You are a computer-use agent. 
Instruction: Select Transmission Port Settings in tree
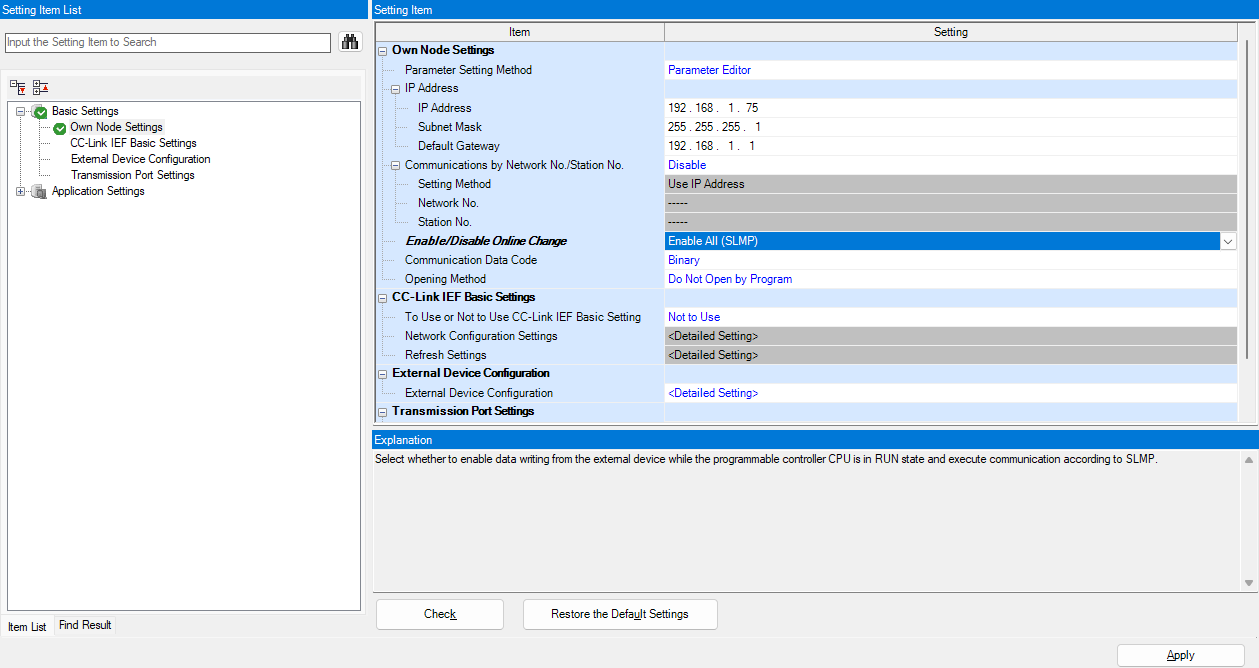132,175
